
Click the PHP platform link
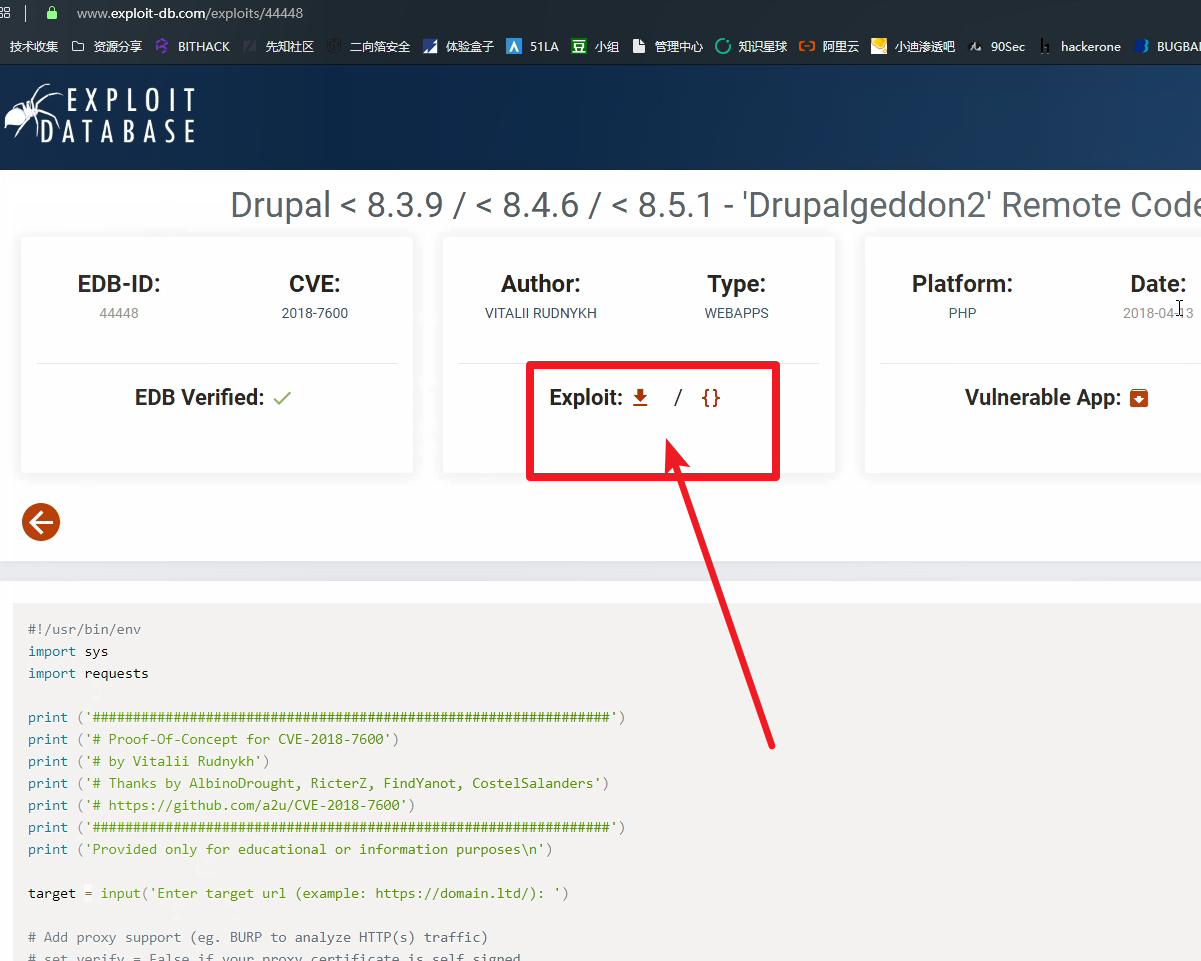click(962, 313)
